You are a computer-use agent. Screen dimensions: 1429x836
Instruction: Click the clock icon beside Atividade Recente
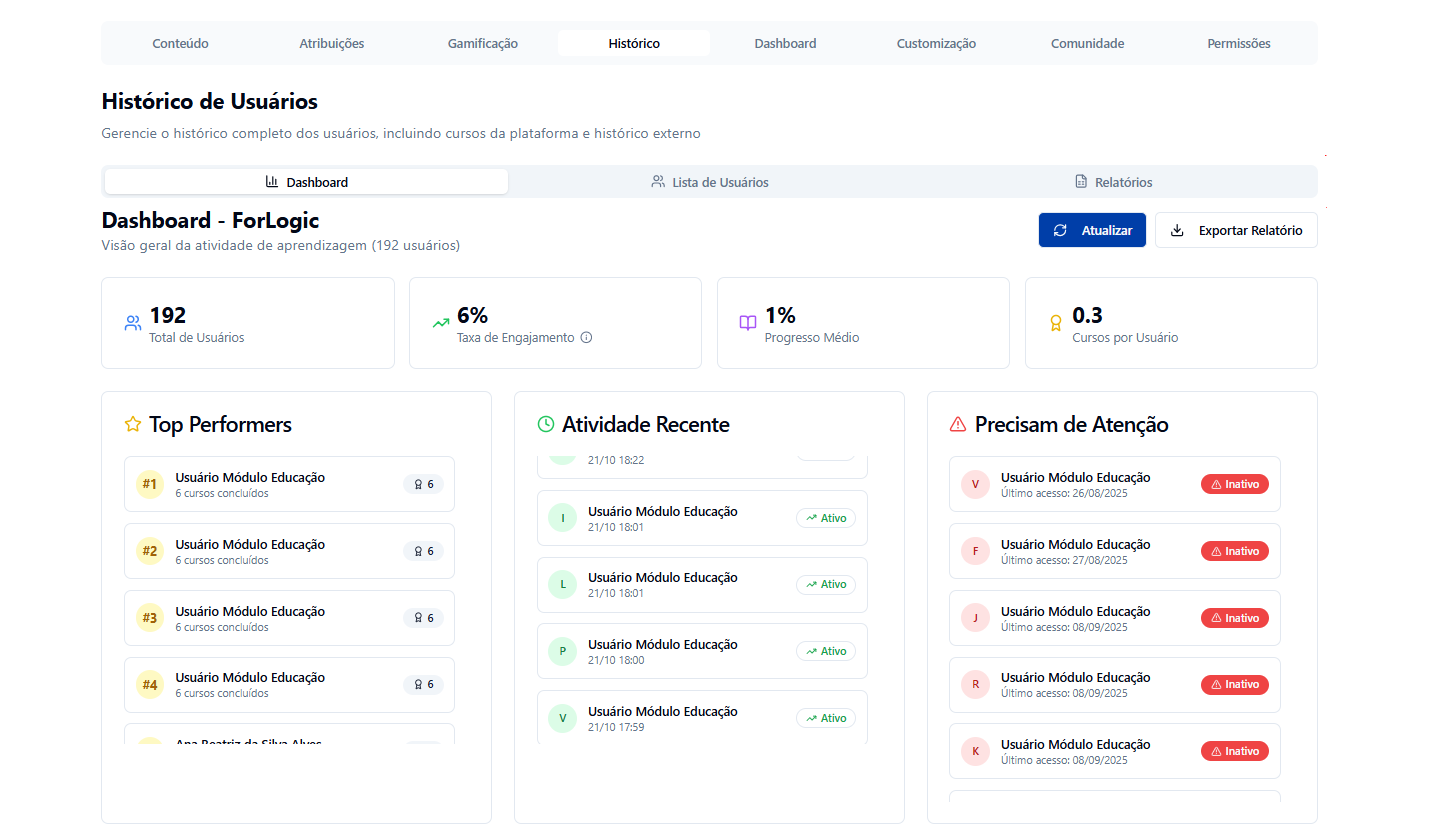pos(546,425)
